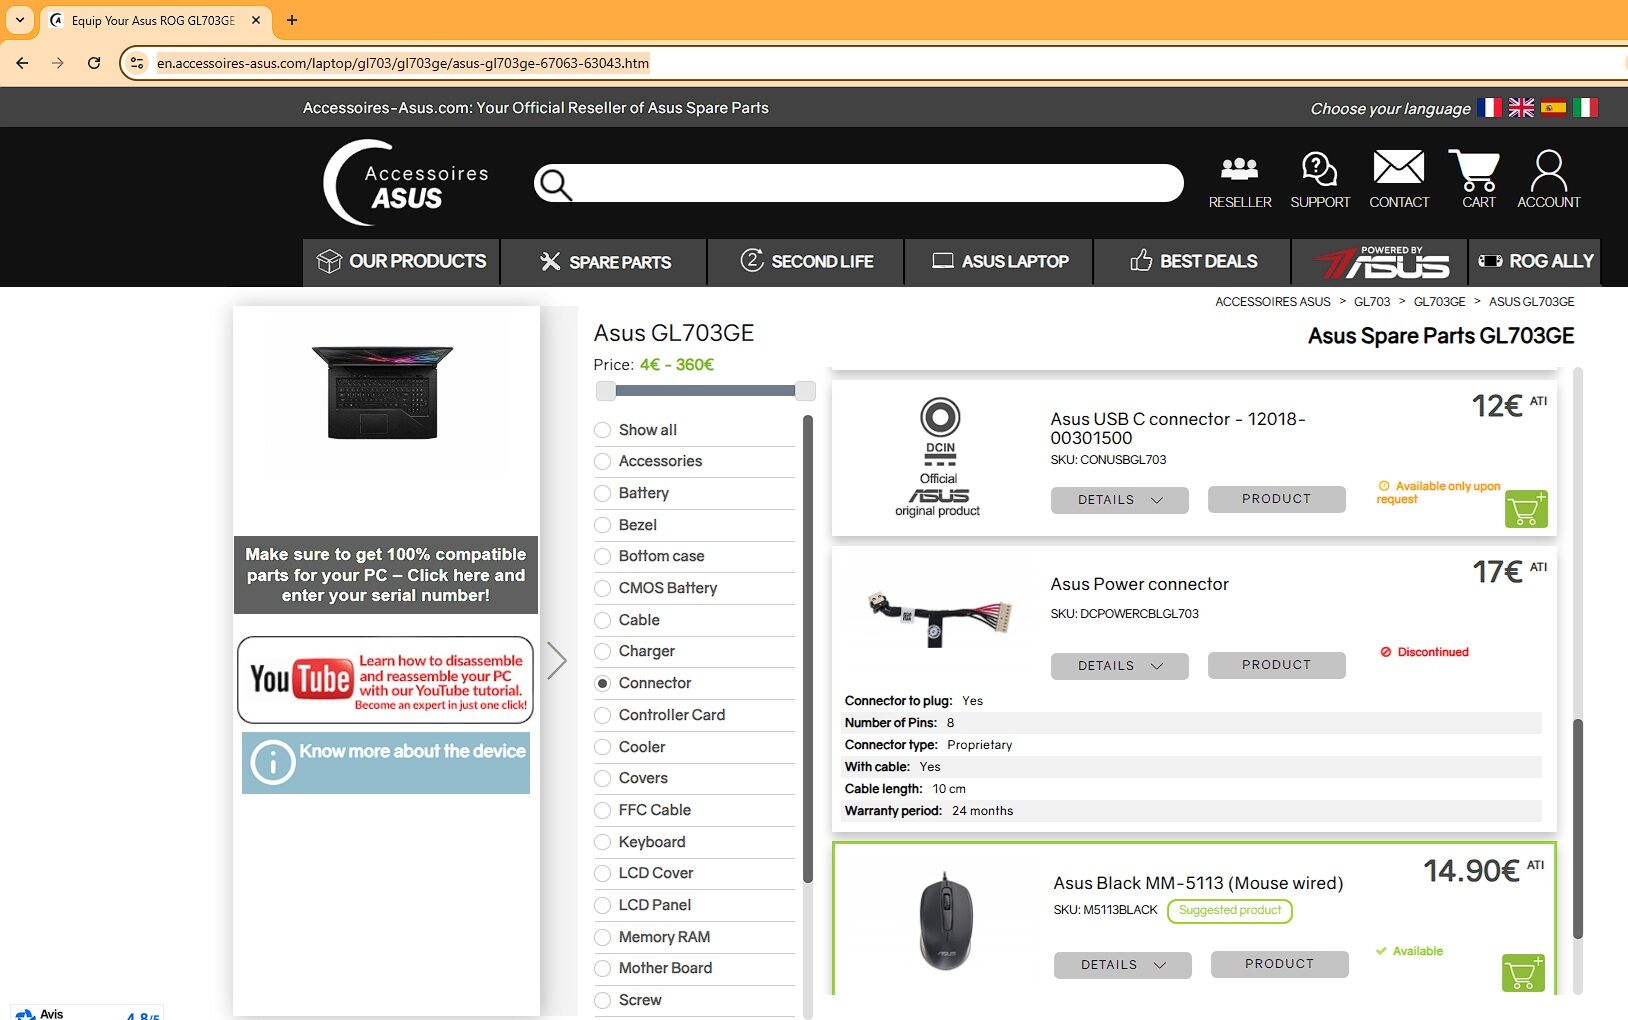This screenshot has height=1020, width=1628.
Task: Select the Show all filter
Action: coord(602,430)
